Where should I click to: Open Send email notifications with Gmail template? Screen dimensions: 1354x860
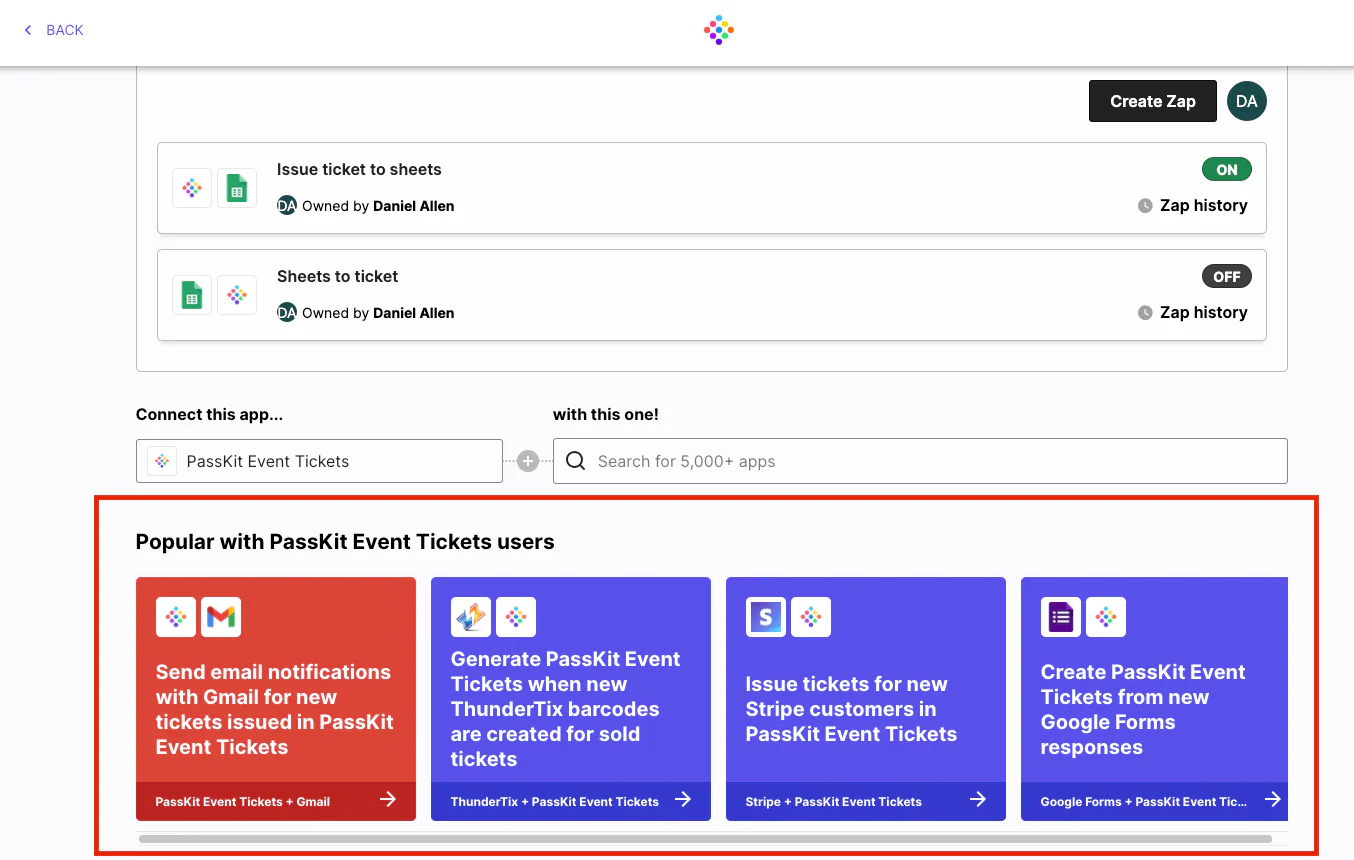pos(275,699)
